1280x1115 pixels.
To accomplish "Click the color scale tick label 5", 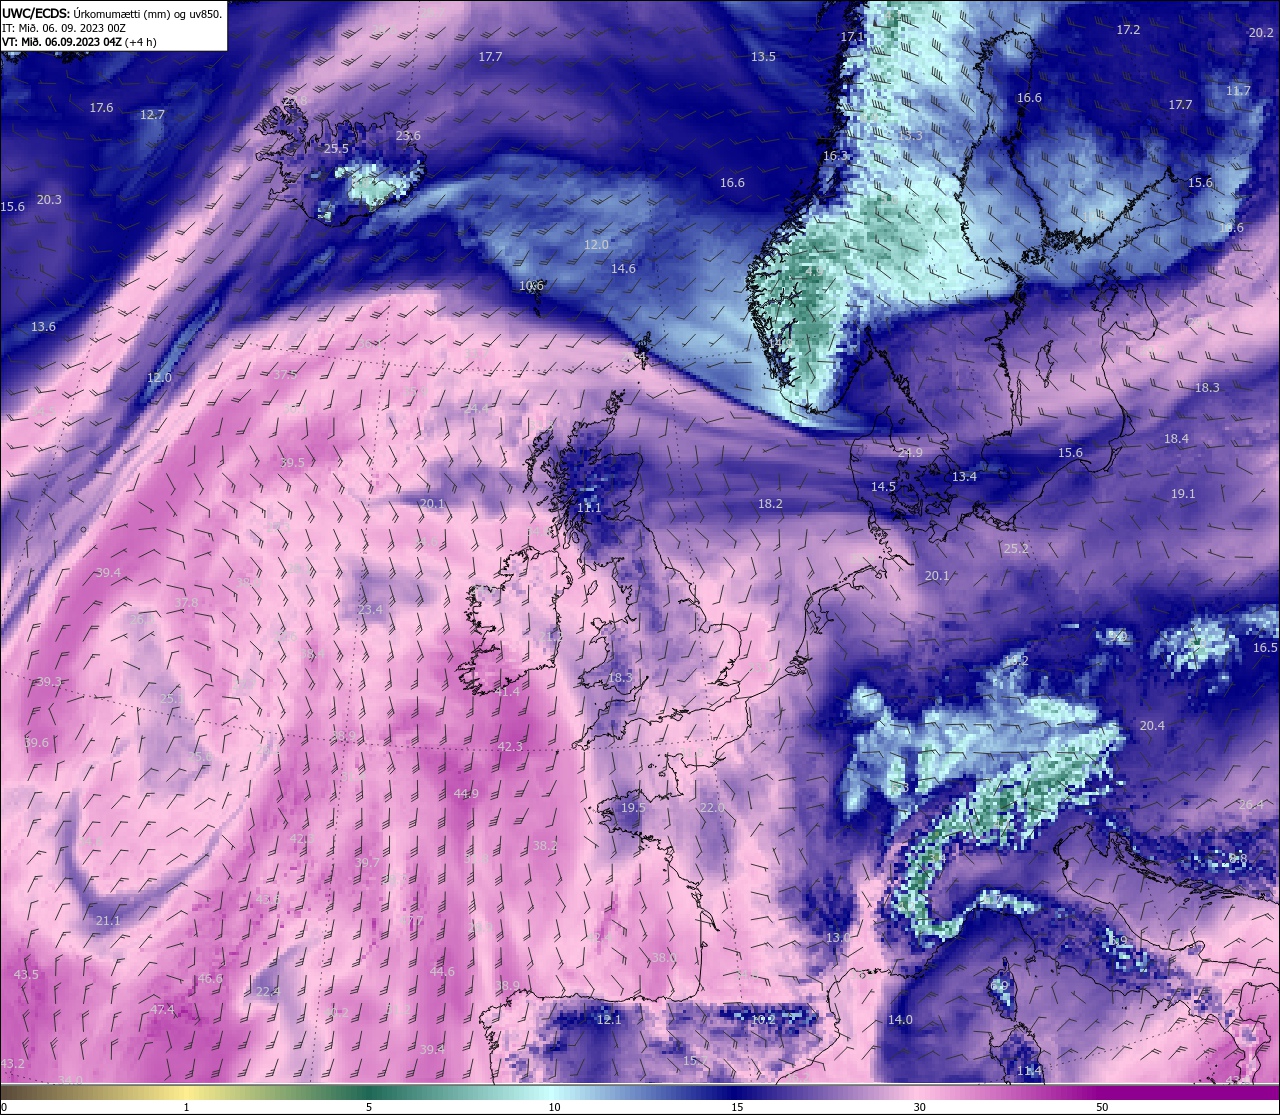I will pos(369,1107).
